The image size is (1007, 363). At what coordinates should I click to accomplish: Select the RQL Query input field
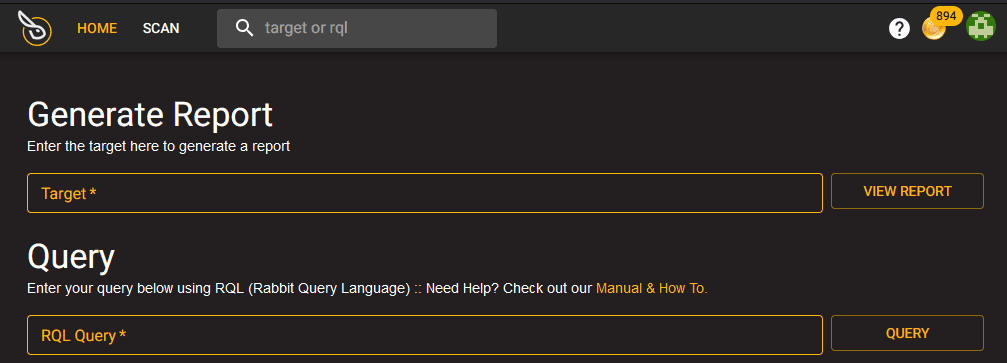point(425,335)
